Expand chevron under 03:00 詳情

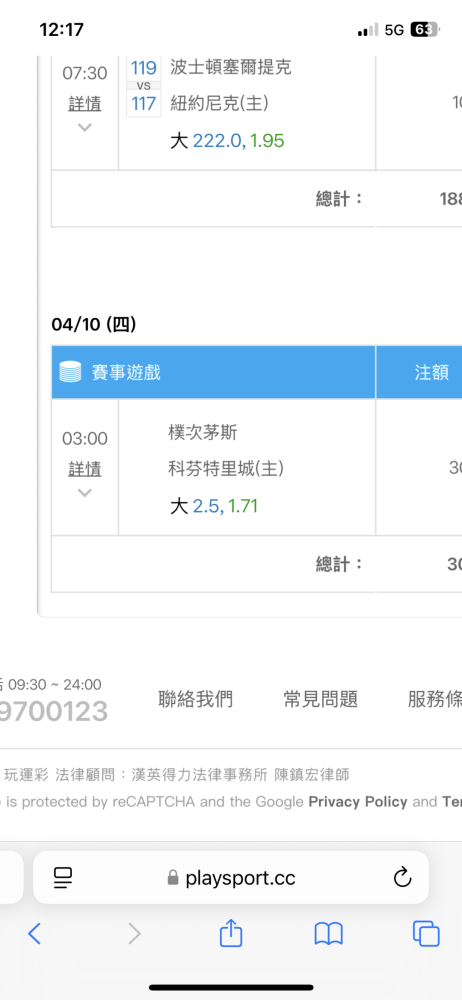pyautogui.click(x=84, y=492)
